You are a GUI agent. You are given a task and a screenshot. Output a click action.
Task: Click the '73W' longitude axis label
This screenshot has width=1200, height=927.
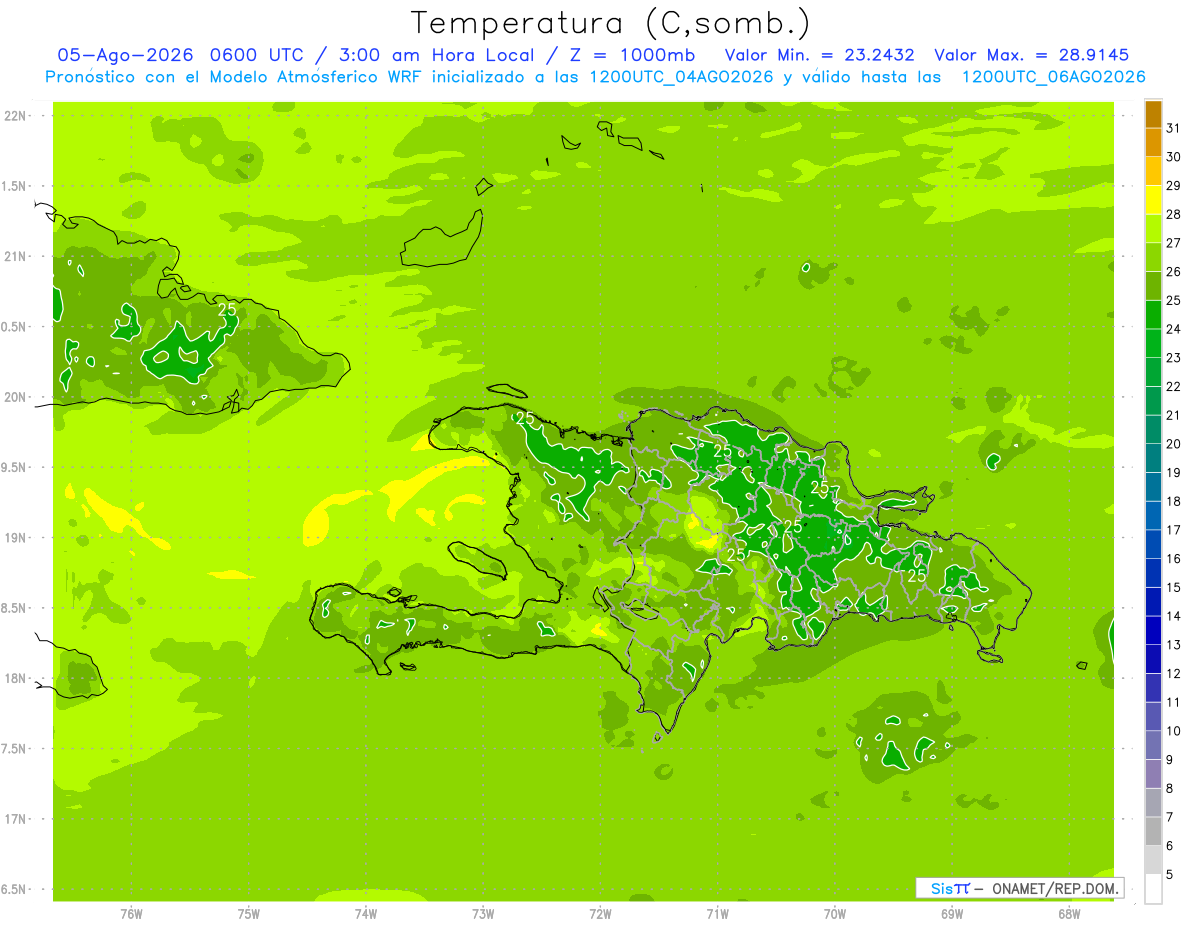pos(483,914)
